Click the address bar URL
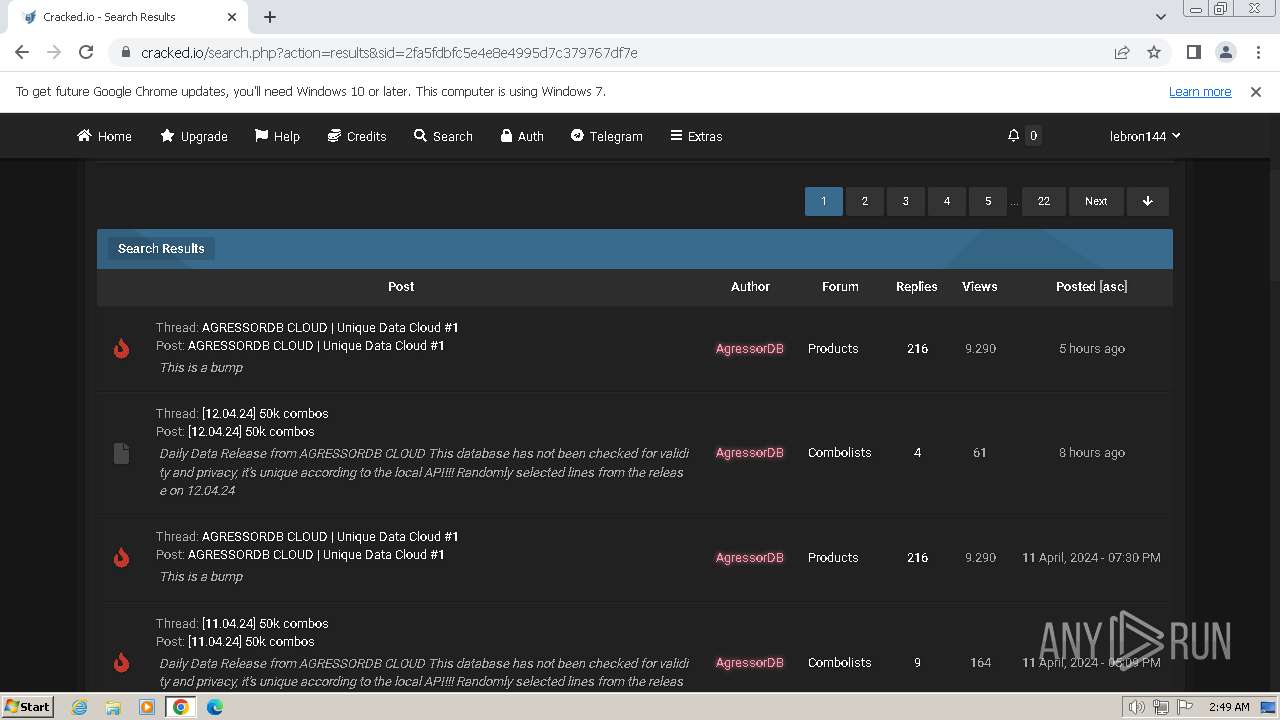 click(389, 52)
